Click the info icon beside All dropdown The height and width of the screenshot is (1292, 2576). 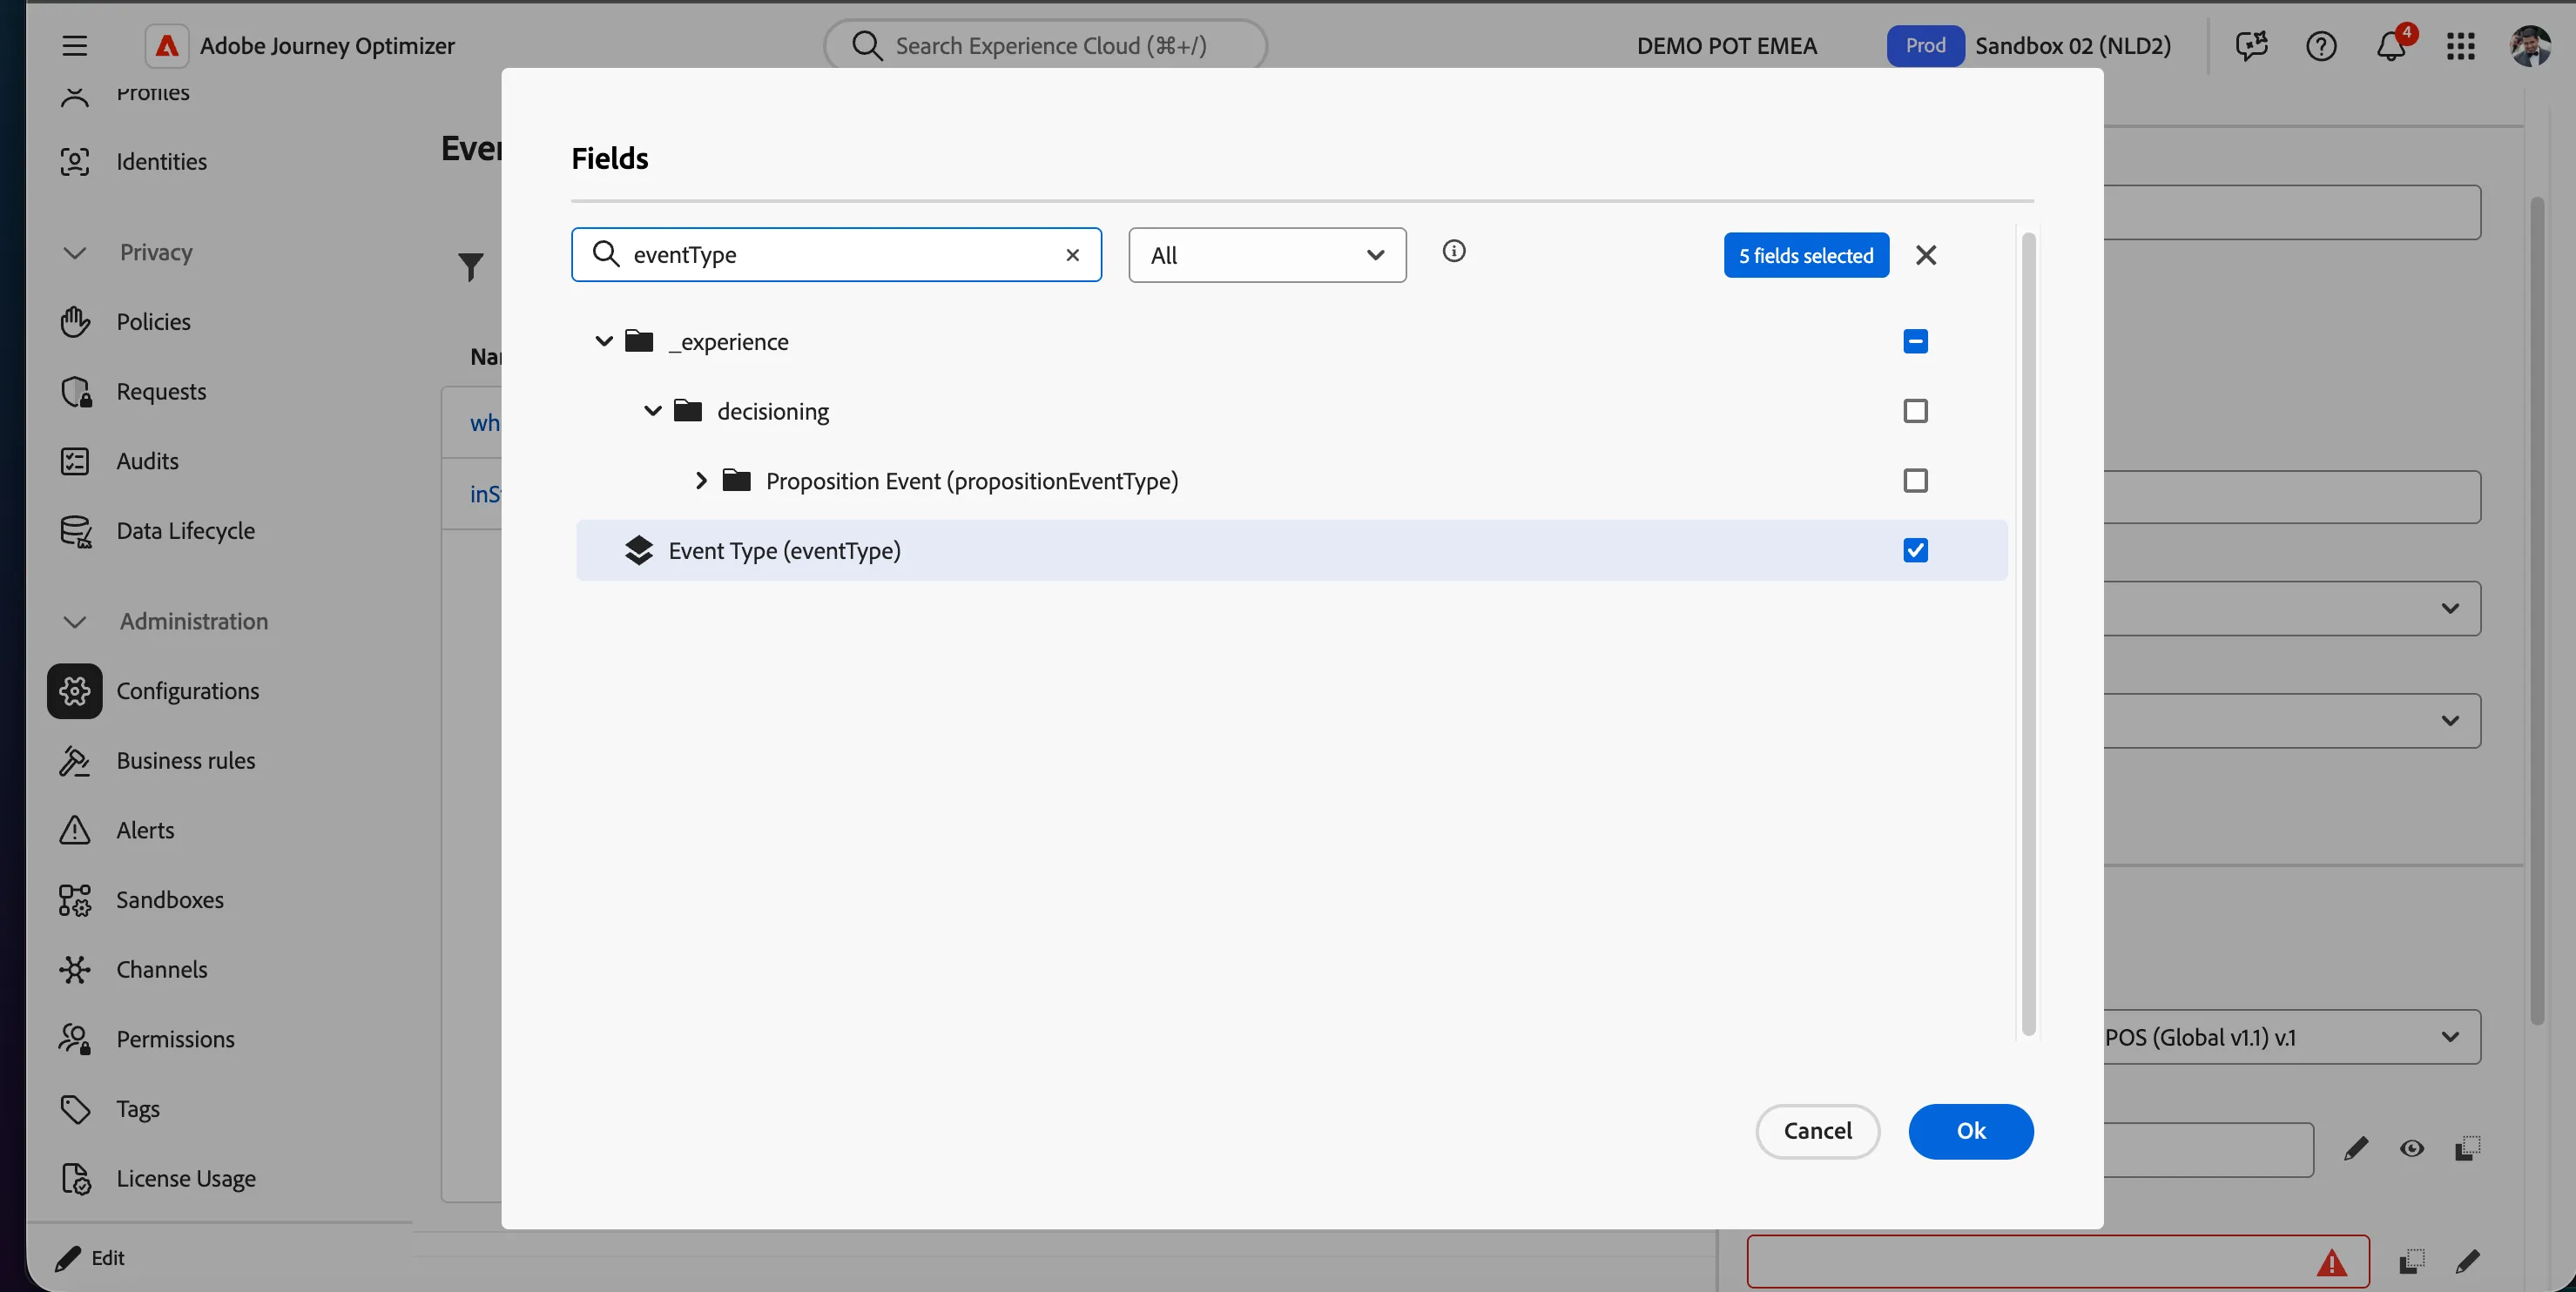coord(1454,251)
